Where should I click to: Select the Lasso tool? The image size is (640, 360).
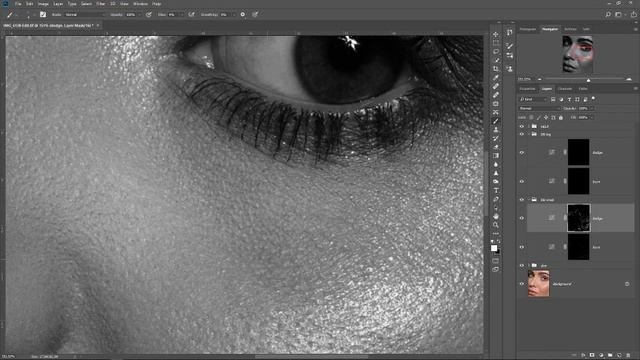496,51
